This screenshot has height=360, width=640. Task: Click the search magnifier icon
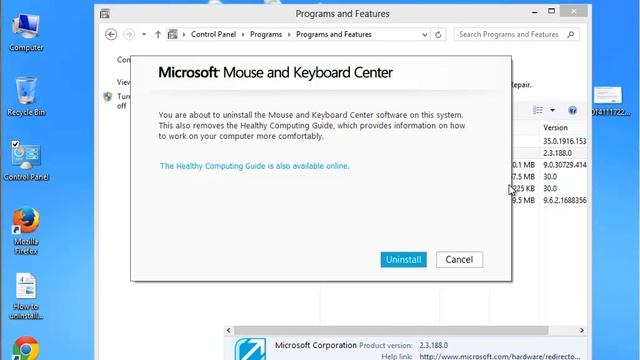pos(571,34)
